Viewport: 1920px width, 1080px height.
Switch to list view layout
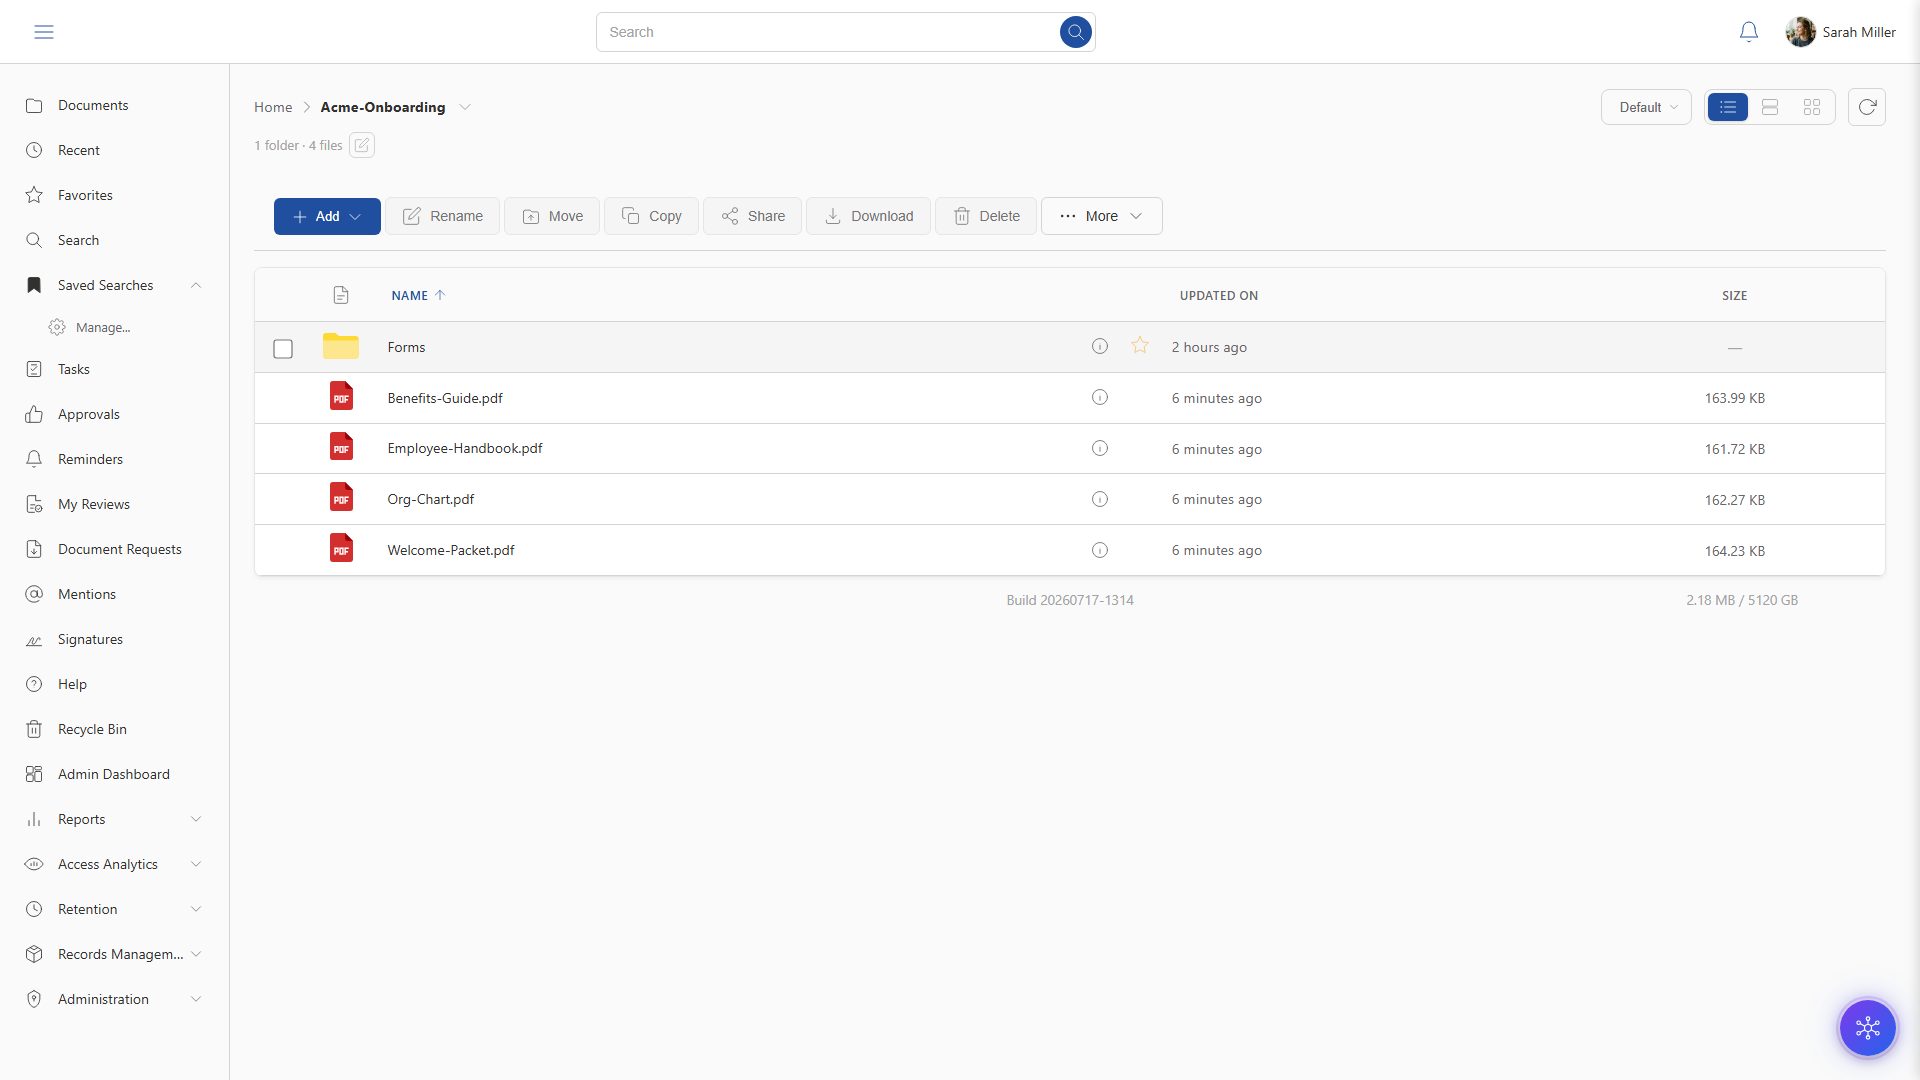tap(1727, 107)
